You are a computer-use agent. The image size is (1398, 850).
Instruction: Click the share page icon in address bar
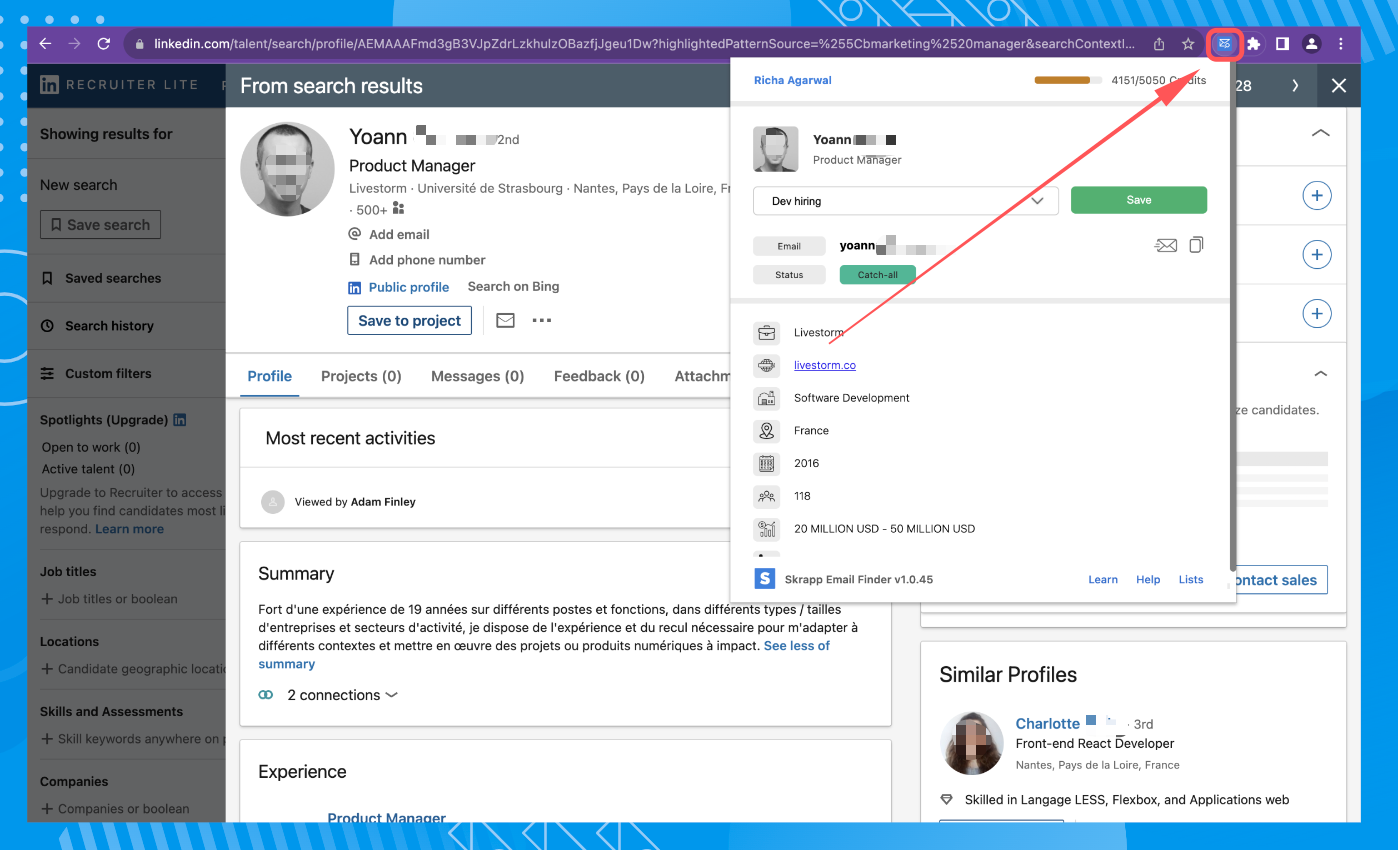coord(1159,44)
